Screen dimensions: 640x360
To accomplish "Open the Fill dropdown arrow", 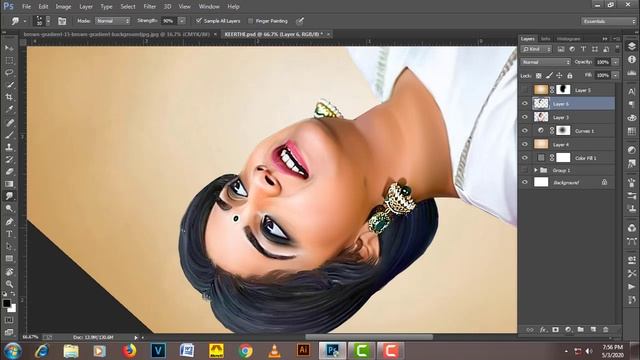I will (615, 76).
